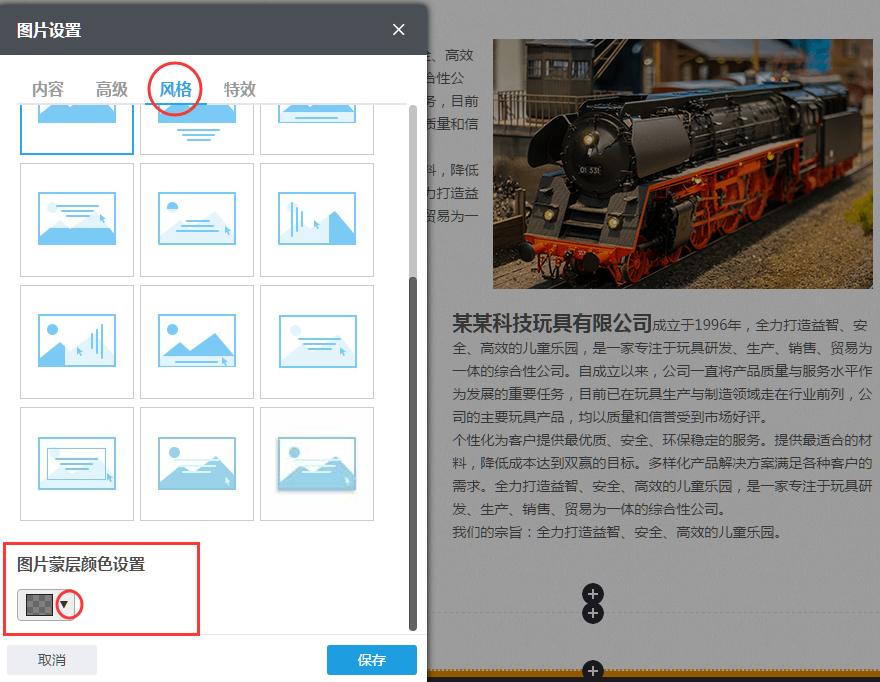Viewport: 880px width, 682px height.
Task: Select the faded overlay style in the bottom row
Action: coord(316,463)
